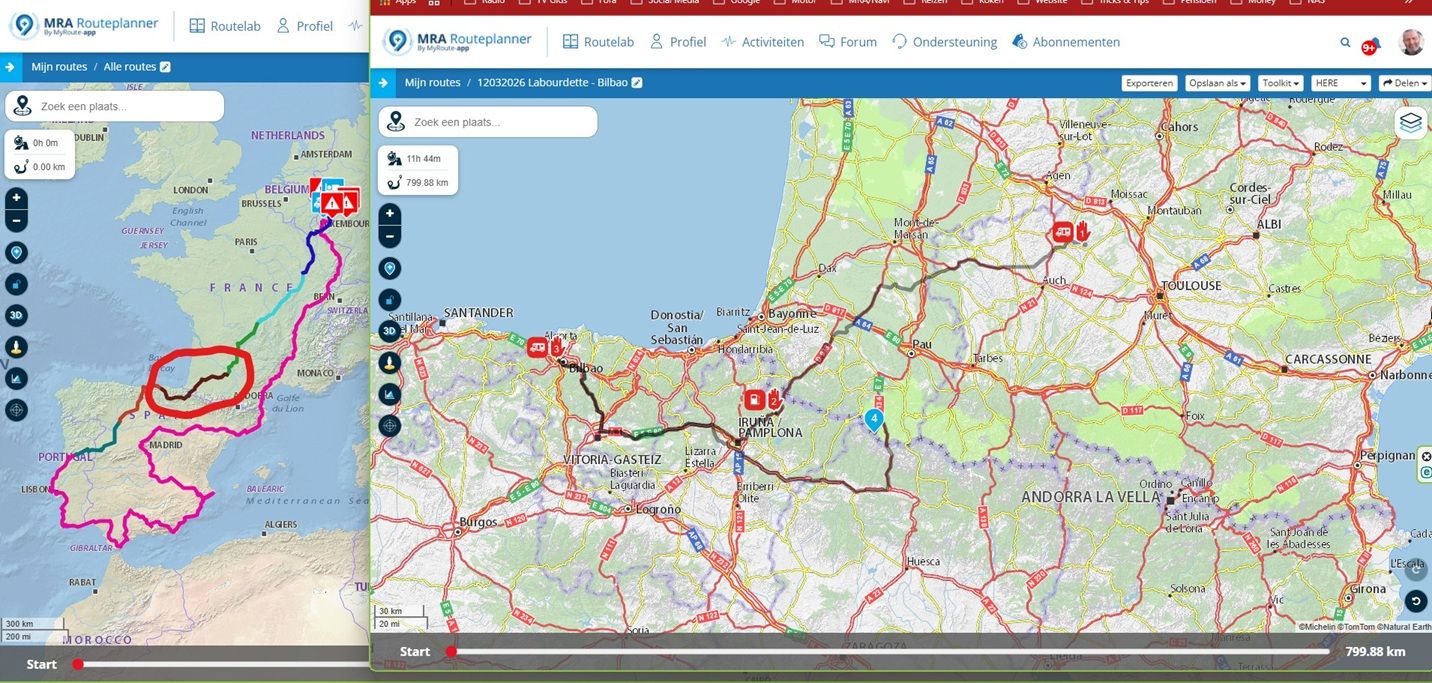Open the HERE map selector
Viewport: 1432px width, 683px height.
1340,83
